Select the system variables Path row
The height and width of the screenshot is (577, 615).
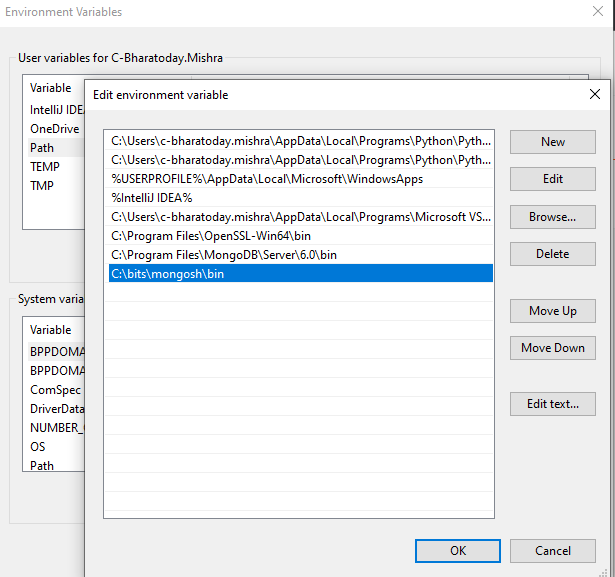coord(56,465)
